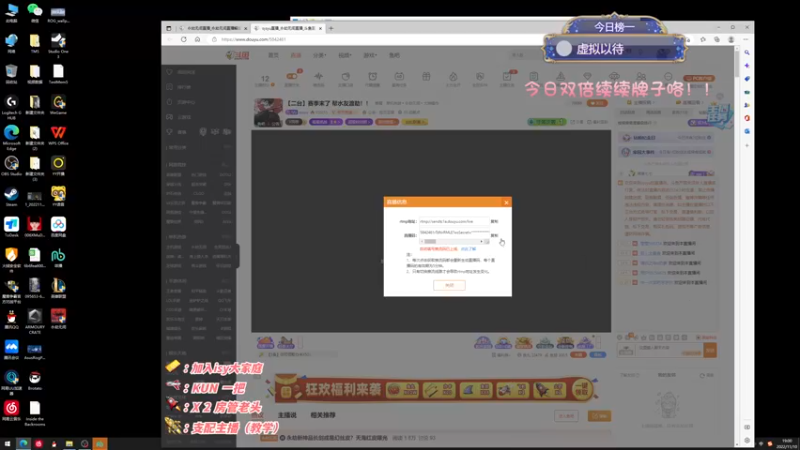Click the alarm clock icon in toolbar
The height and width of the screenshot is (450, 800).
coord(372,77)
